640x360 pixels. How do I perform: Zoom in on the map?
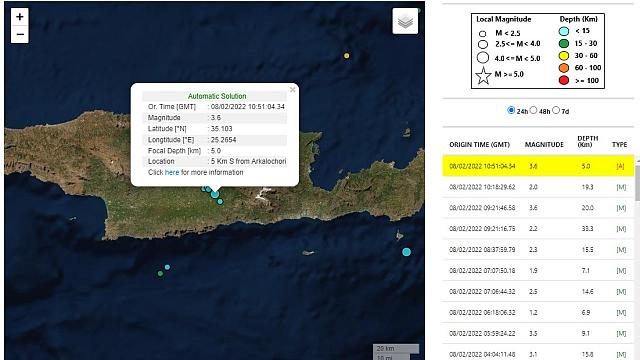20,17
